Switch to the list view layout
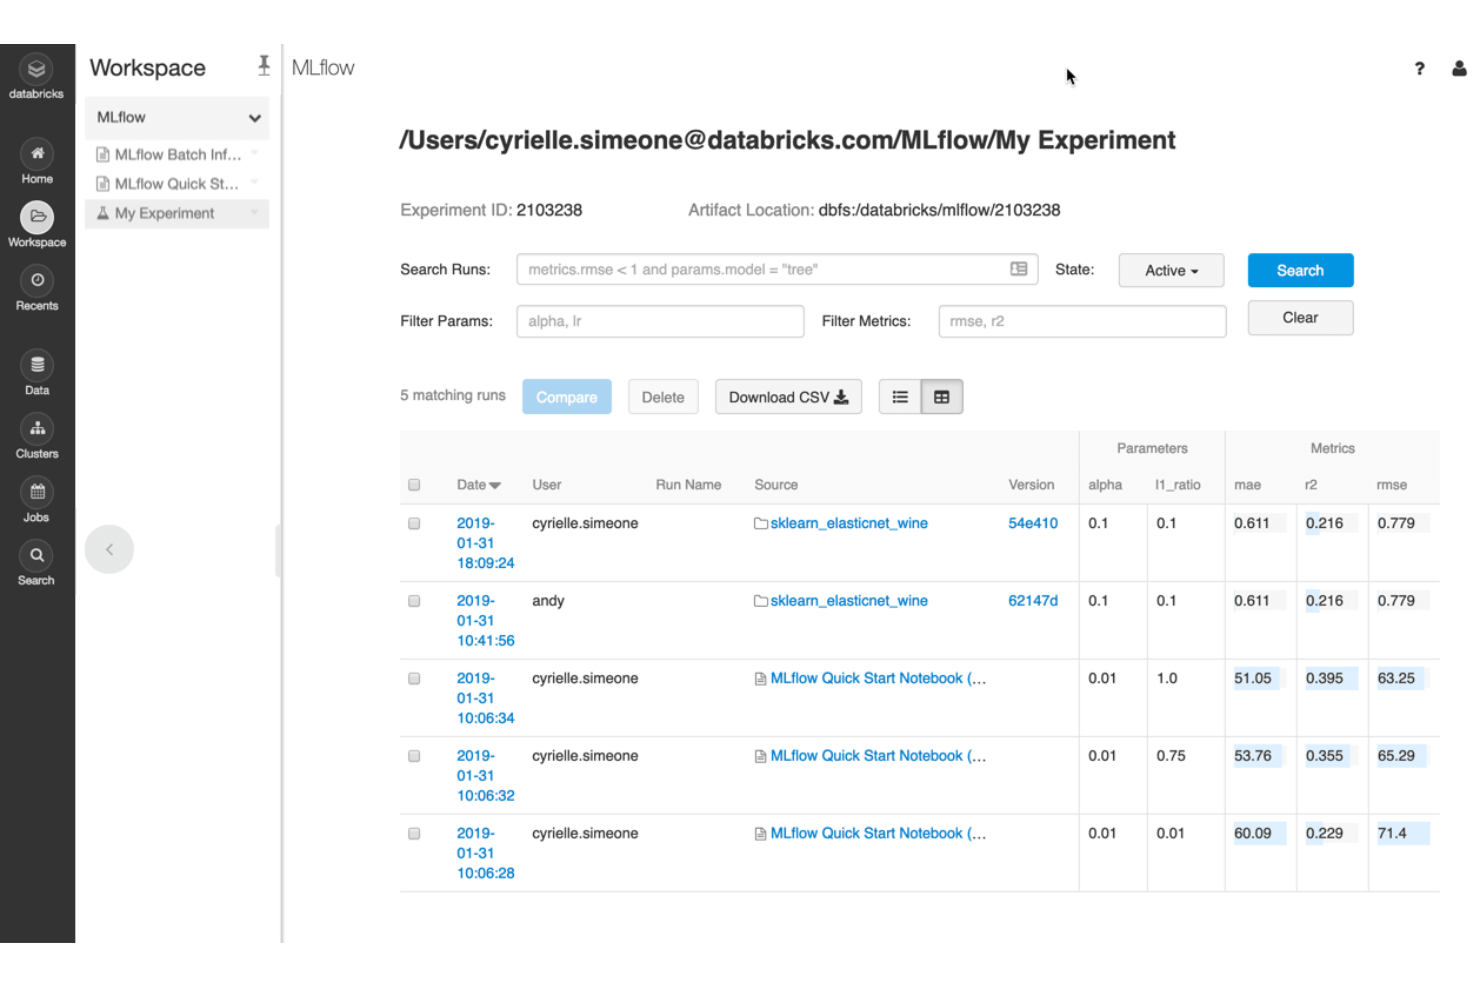 [x=899, y=396]
